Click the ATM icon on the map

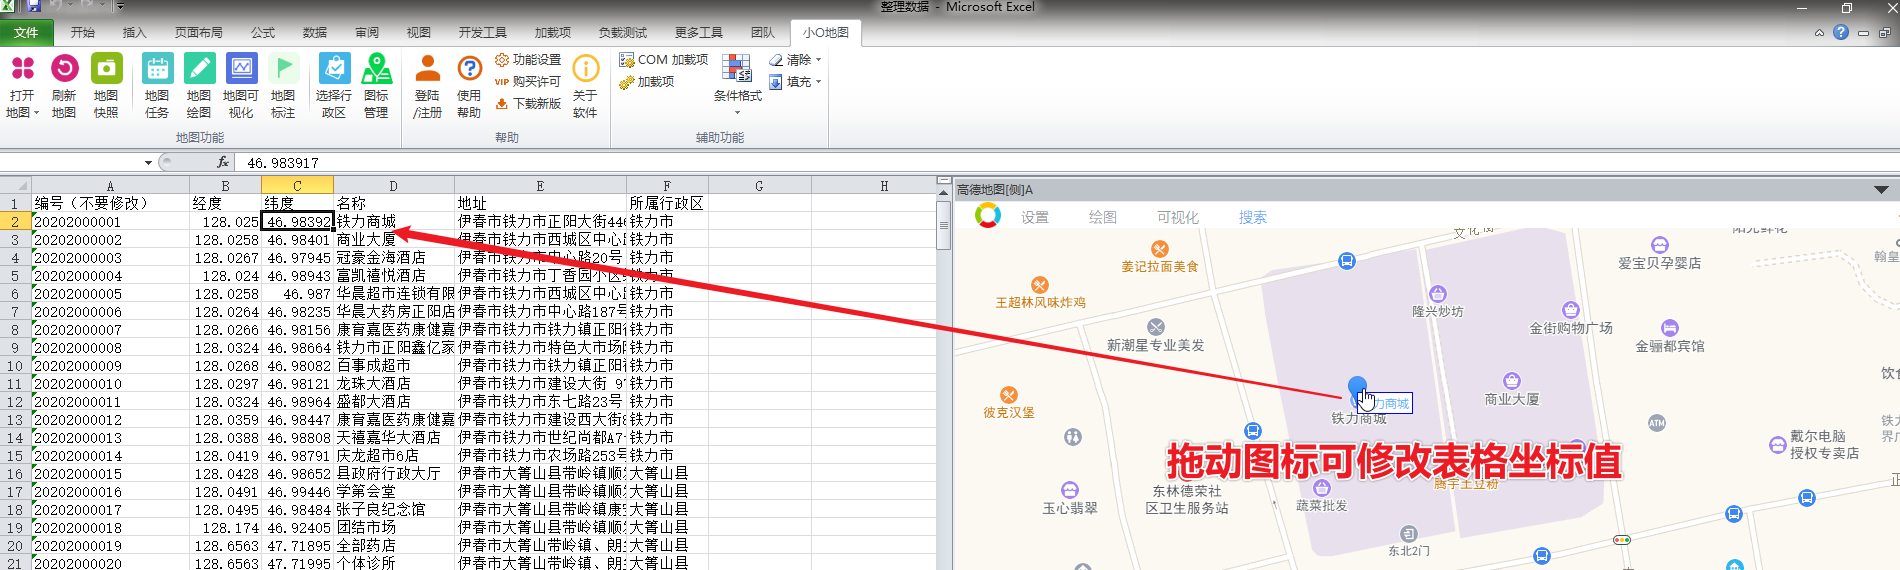point(1657,423)
